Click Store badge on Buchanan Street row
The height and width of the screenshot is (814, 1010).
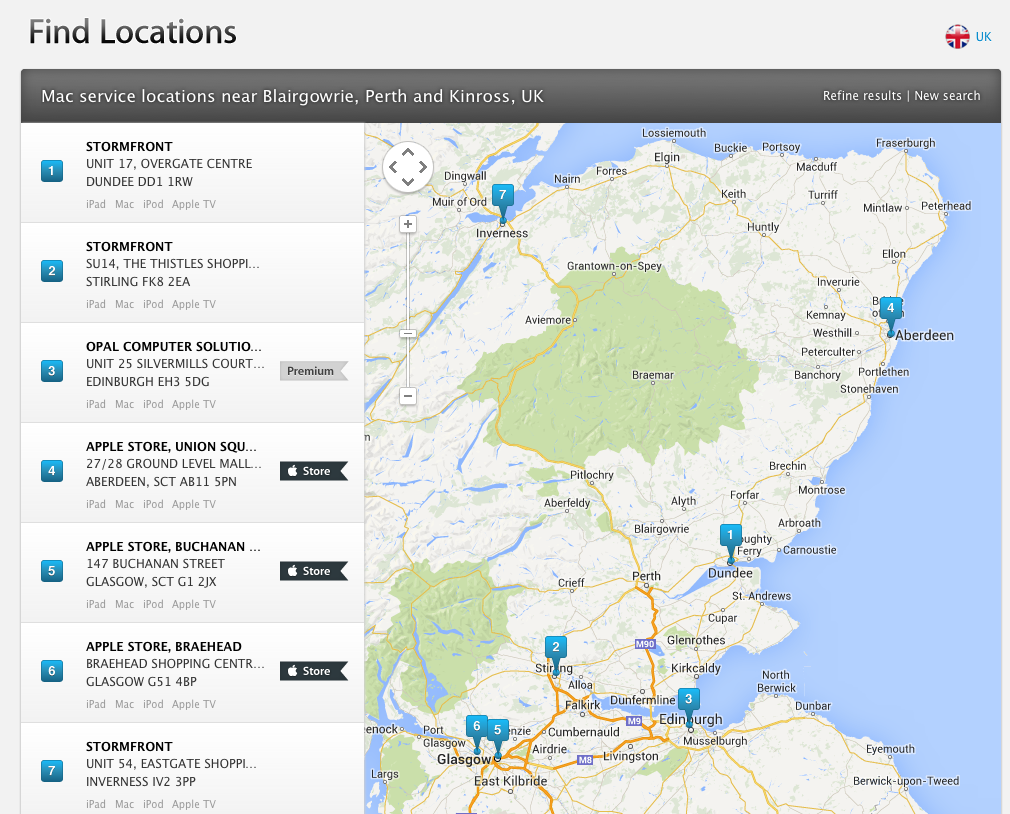point(314,571)
